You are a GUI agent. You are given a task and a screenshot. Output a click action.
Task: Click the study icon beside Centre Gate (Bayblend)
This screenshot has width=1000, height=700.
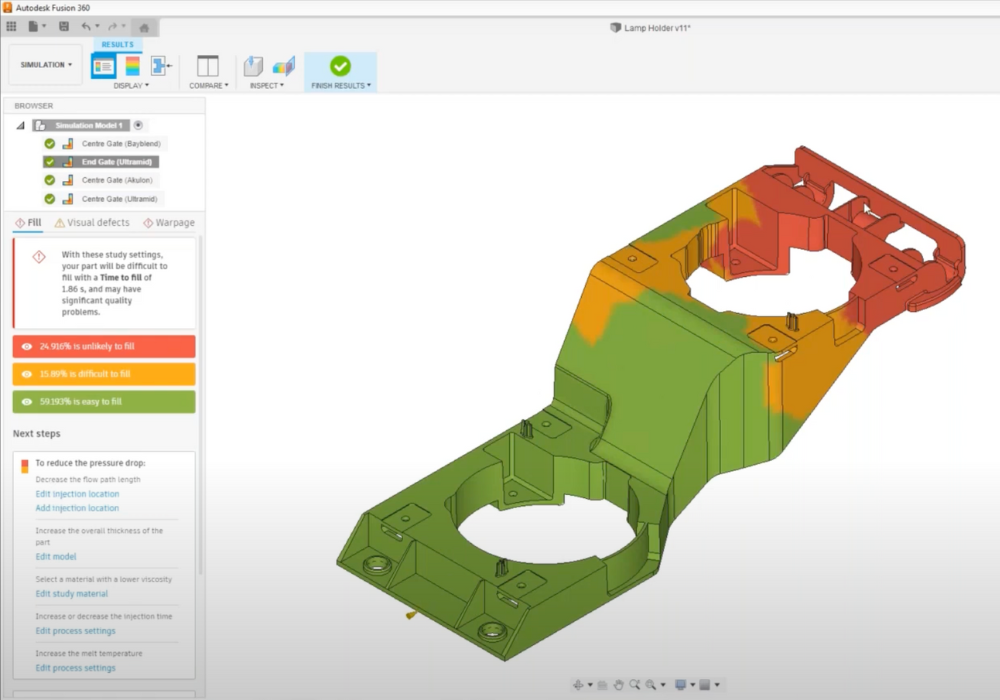[68, 144]
